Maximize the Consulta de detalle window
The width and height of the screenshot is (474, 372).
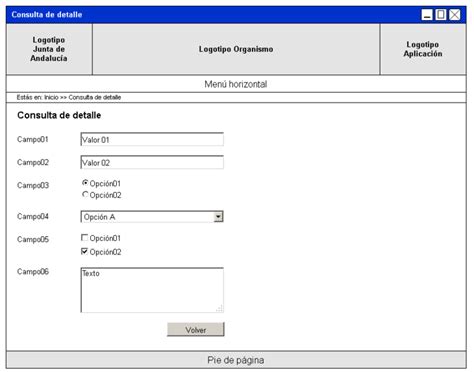pos(441,15)
